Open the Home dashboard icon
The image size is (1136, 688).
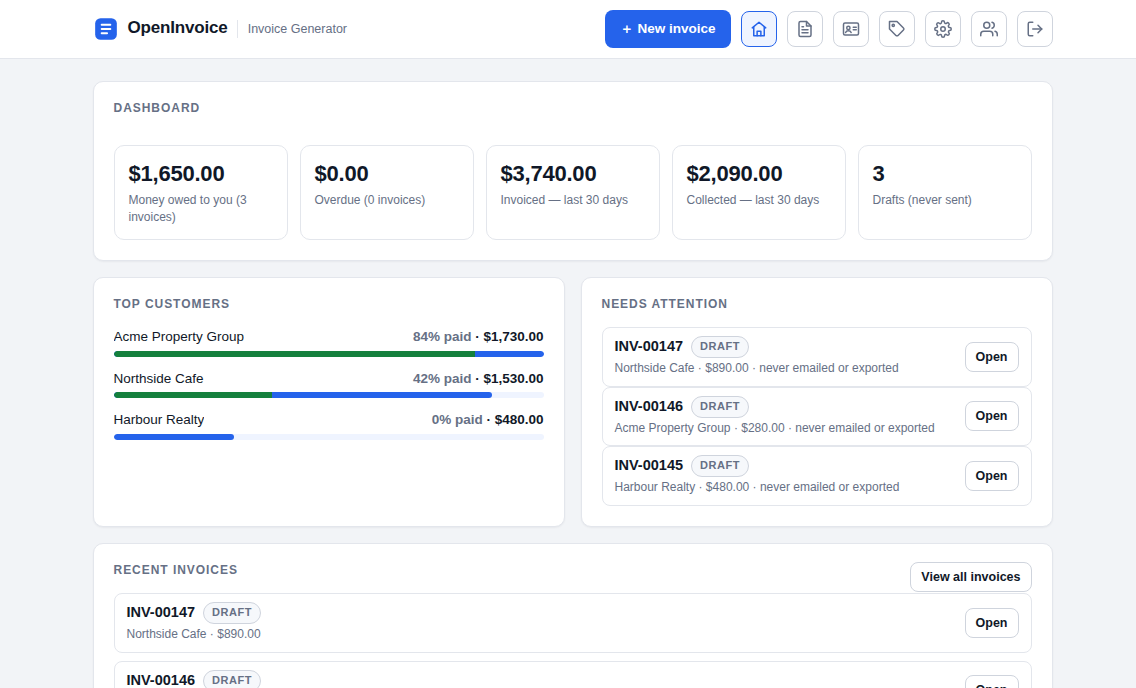[759, 29]
